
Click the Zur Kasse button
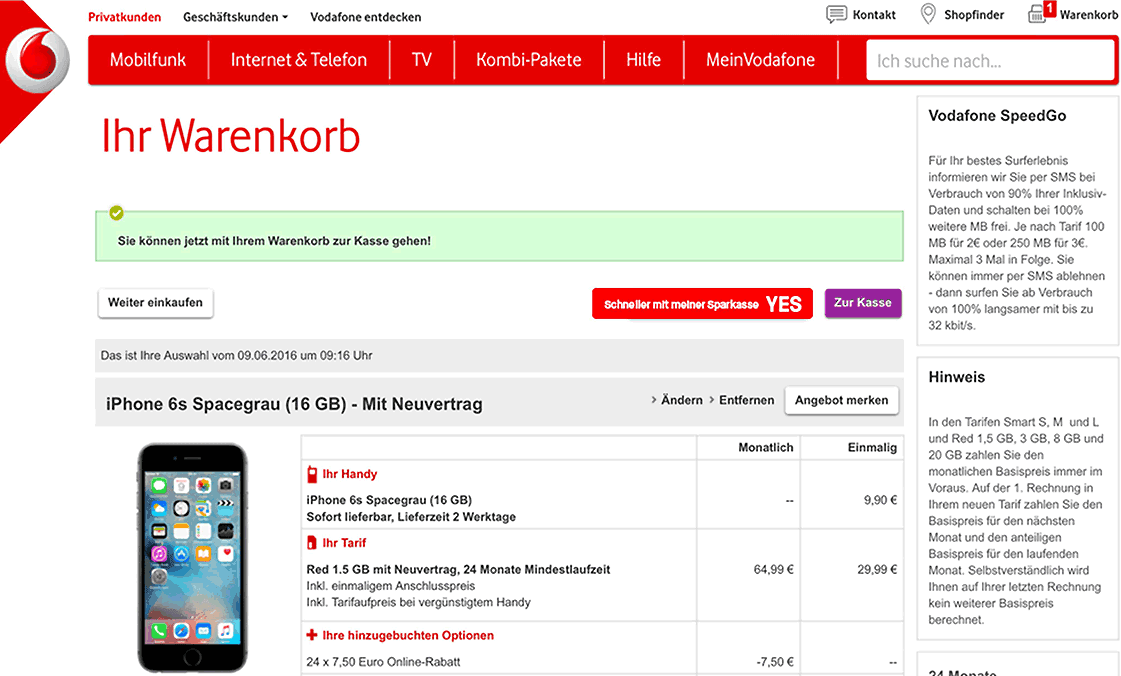[863, 303]
